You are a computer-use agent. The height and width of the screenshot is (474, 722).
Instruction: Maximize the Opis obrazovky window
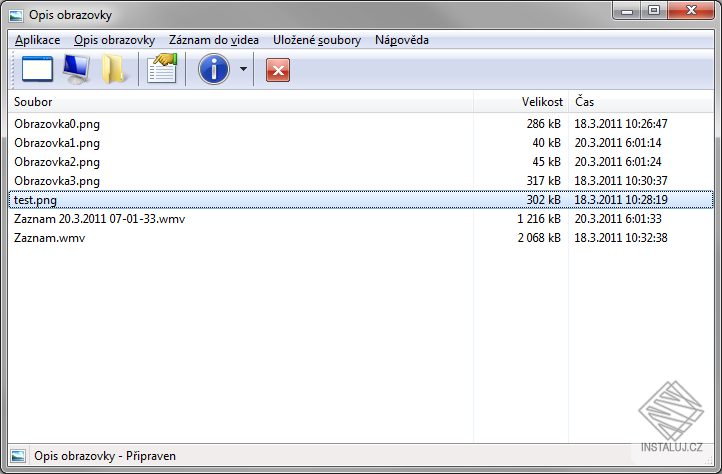click(654, 11)
